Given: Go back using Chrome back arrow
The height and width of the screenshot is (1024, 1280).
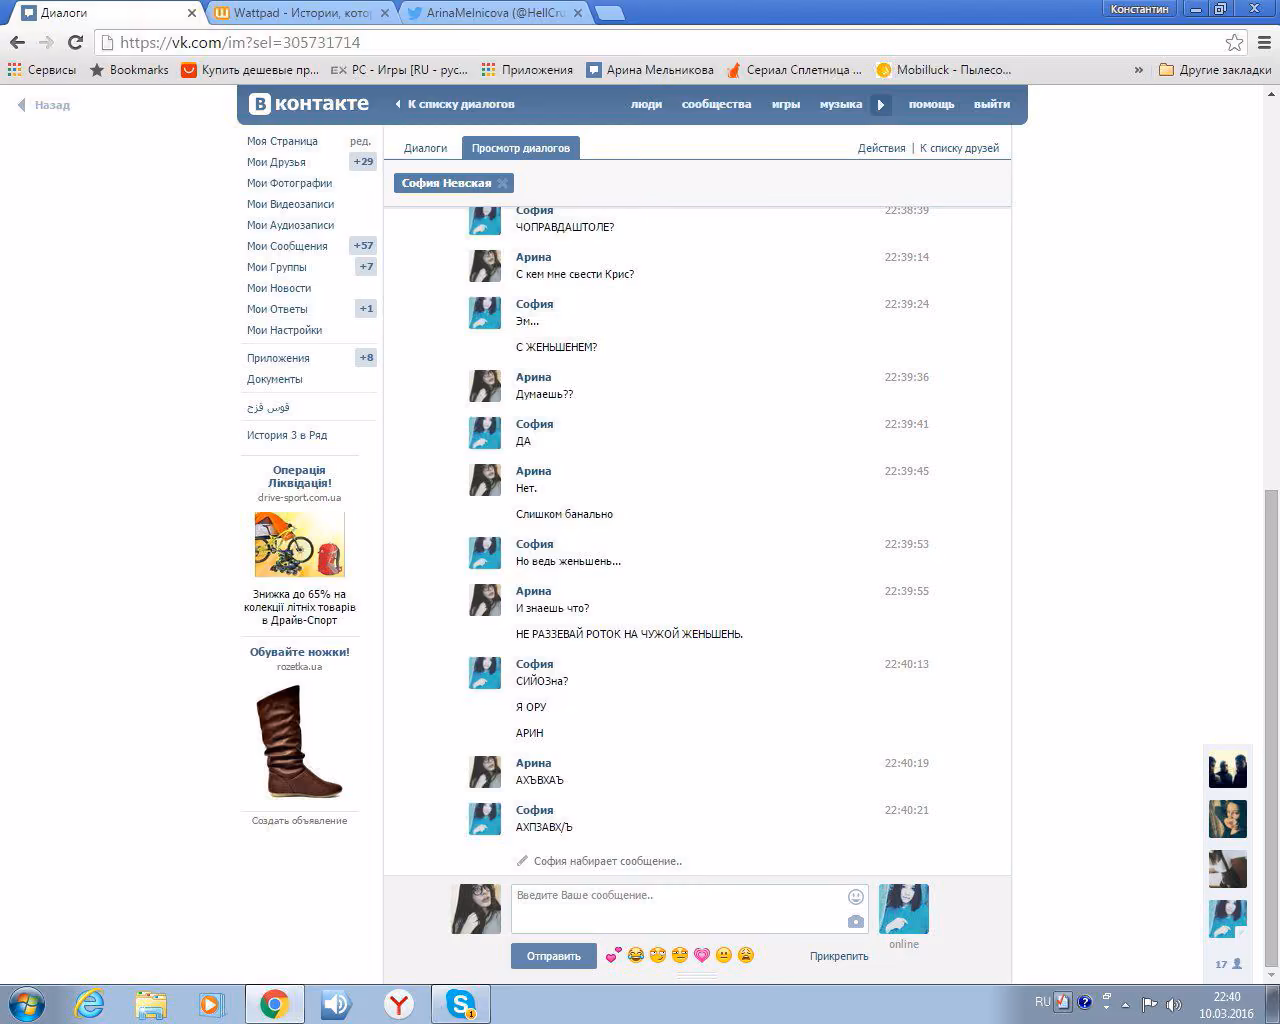Looking at the screenshot, I should pyautogui.click(x=17, y=42).
